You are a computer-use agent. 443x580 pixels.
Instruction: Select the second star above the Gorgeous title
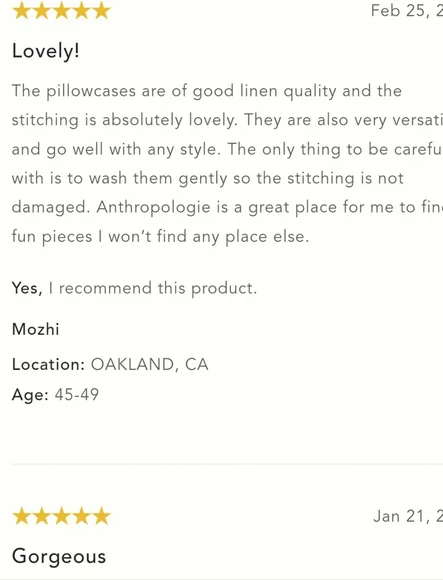(x=41, y=516)
